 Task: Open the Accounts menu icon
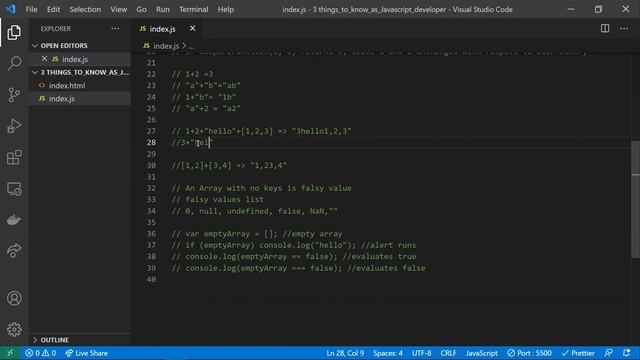(x=14, y=298)
